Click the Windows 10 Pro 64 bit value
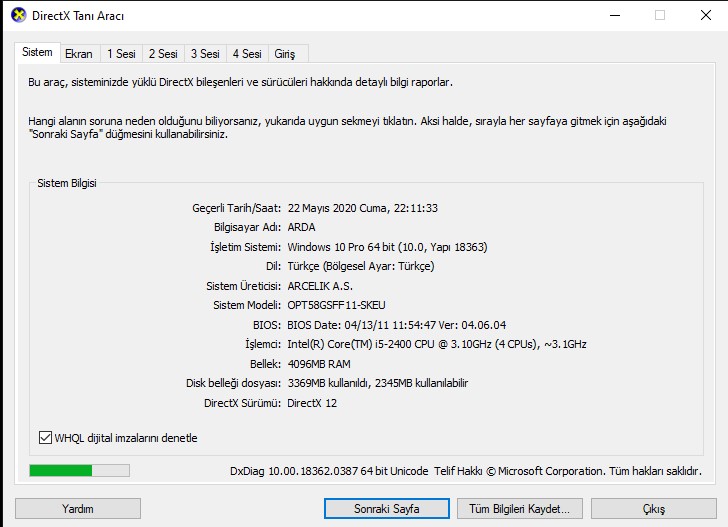Image resolution: width=728 pixels, height=527 pixels. [x=387, y=247]
